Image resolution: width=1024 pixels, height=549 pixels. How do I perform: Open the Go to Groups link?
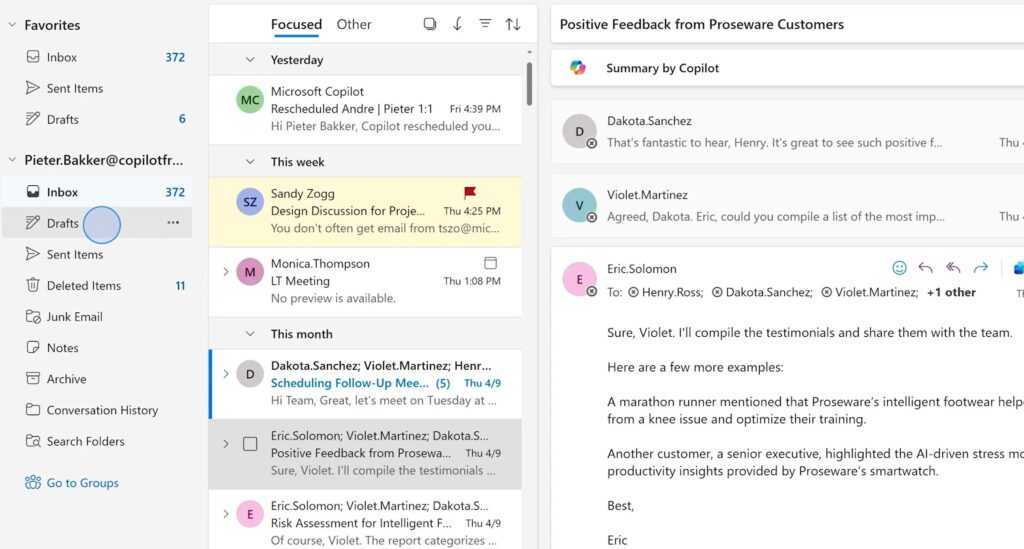(x=82, y=483)
